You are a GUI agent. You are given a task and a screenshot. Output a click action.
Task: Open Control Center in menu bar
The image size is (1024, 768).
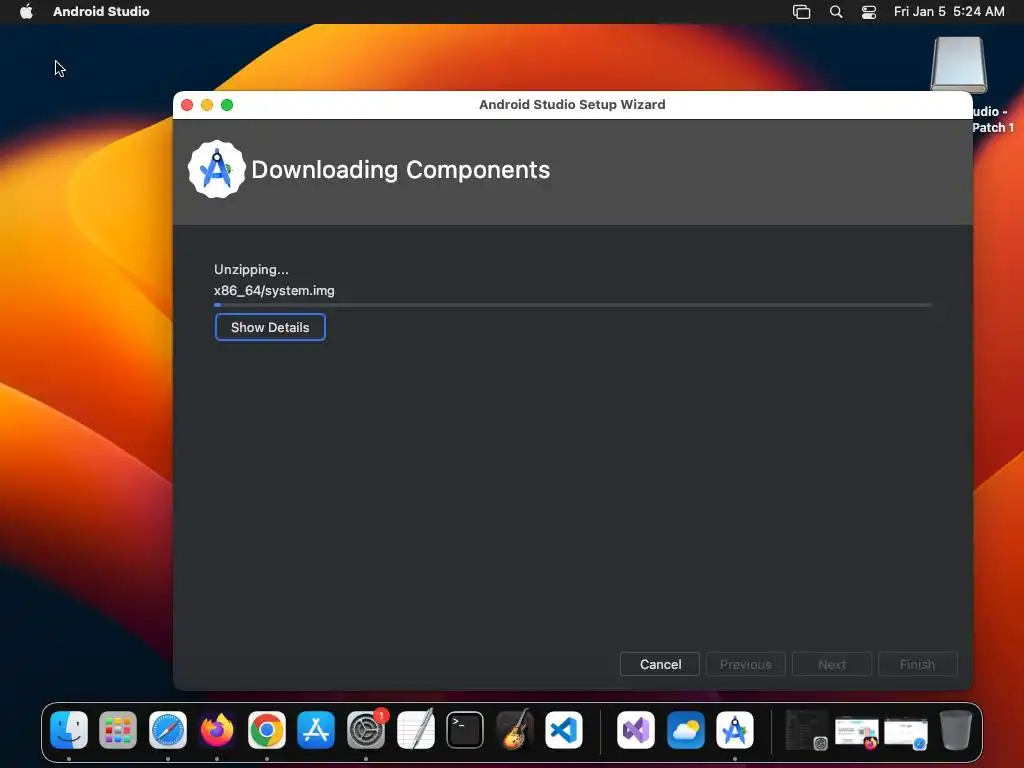(x=869, y=12)
